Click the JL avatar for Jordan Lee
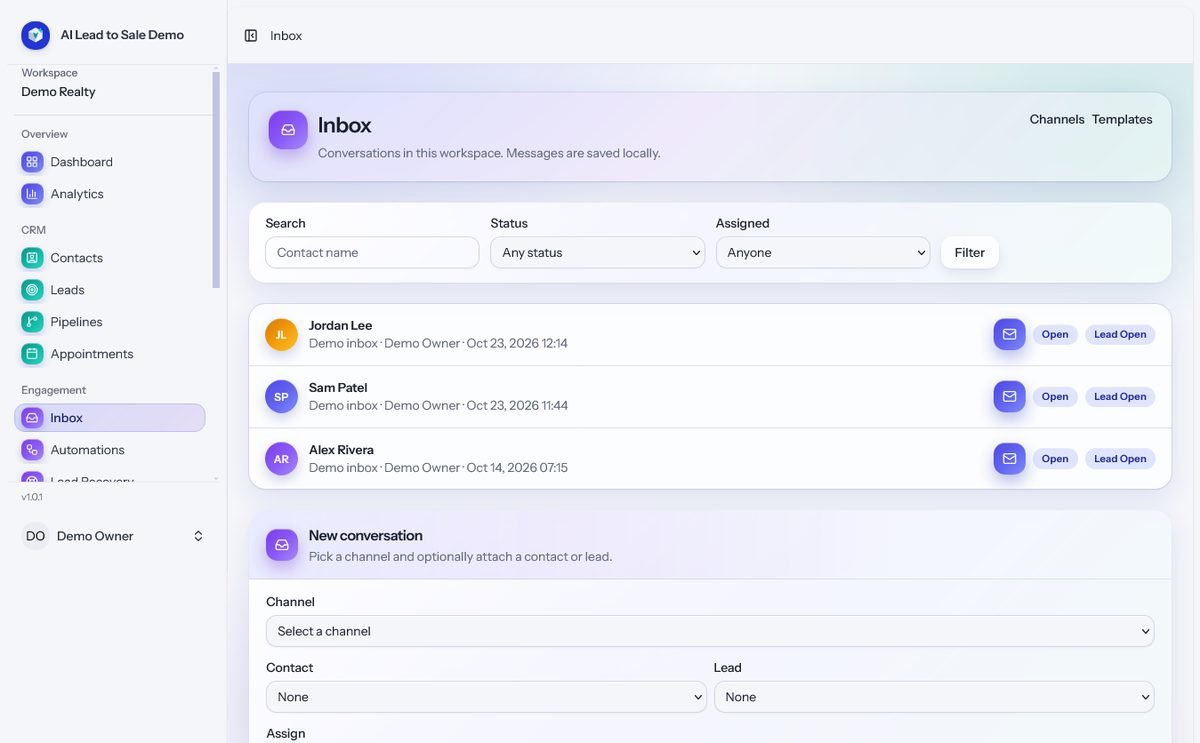1200x743 pixels. (x=281, y=335)
